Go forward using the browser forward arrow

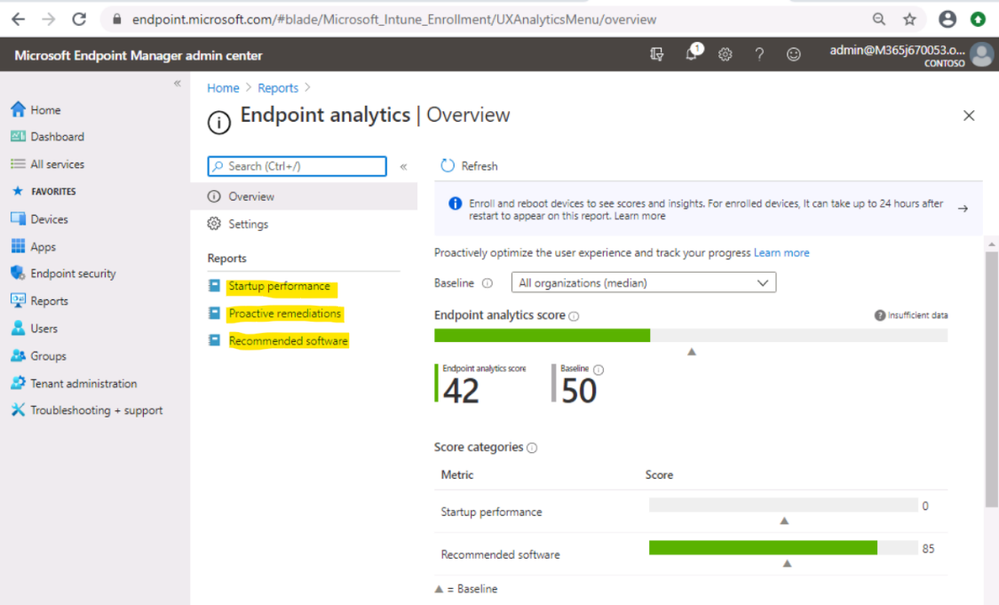pyautogui.click(x=48, y=19)
